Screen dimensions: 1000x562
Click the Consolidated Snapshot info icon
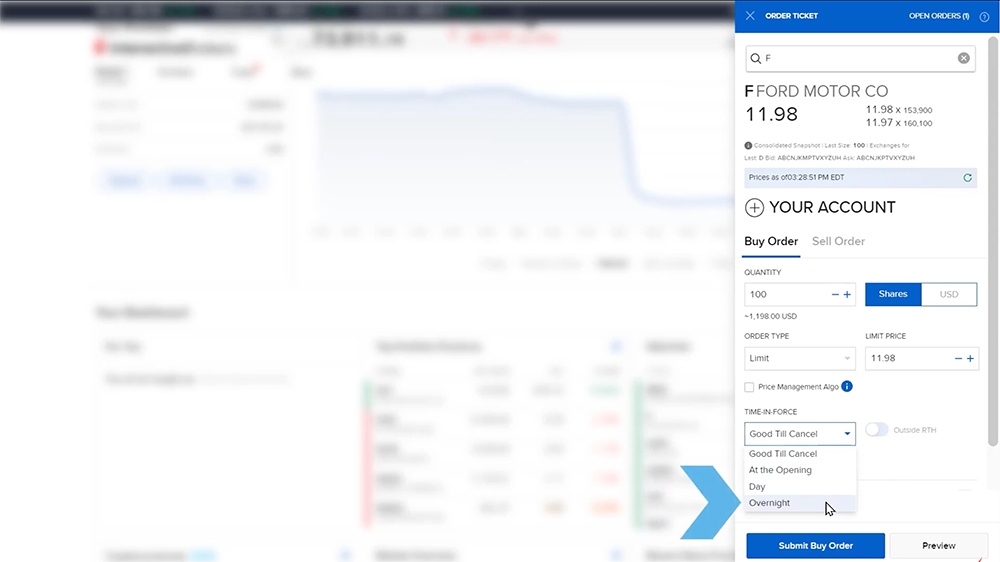(749, 146)
